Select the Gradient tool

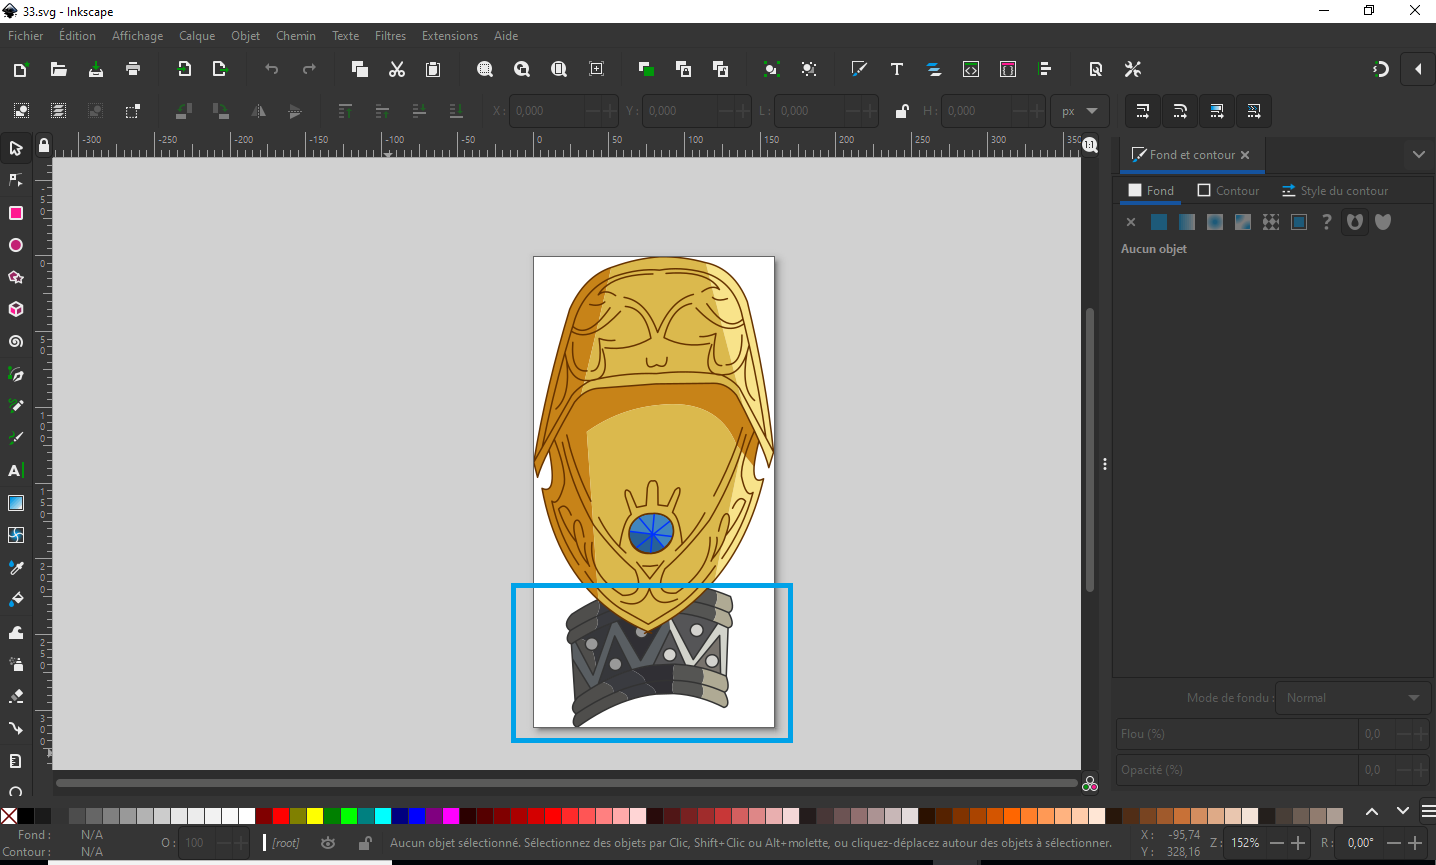16,503
